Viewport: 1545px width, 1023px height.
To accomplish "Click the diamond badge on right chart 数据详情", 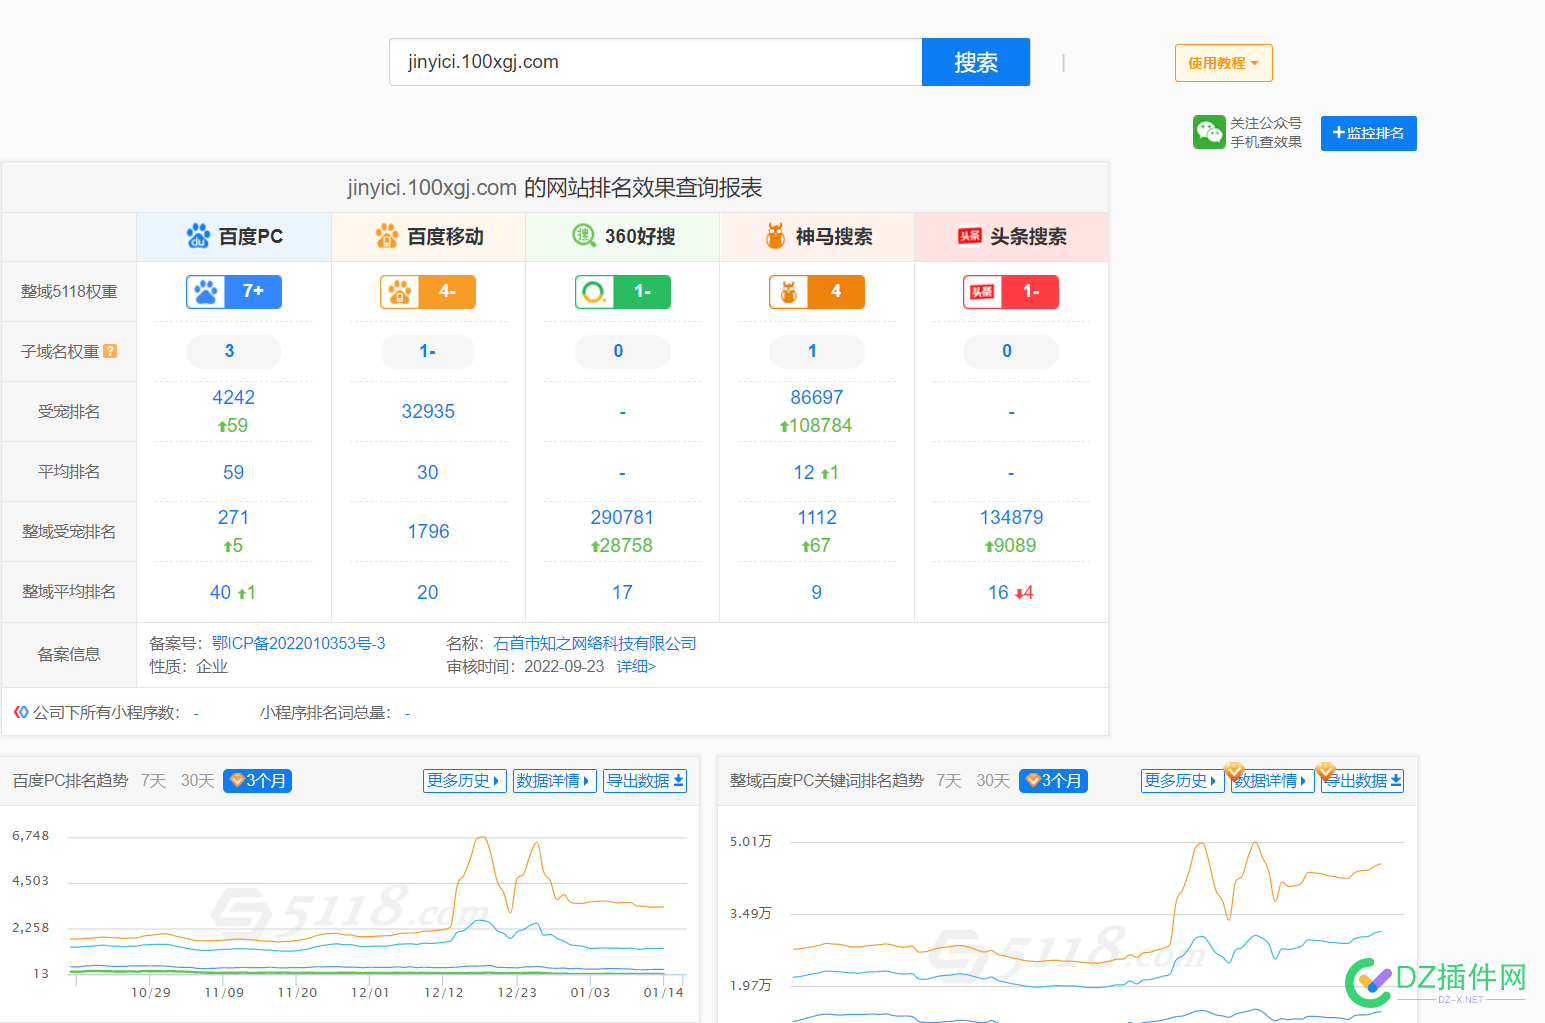I will click(x=1234, y=771).
